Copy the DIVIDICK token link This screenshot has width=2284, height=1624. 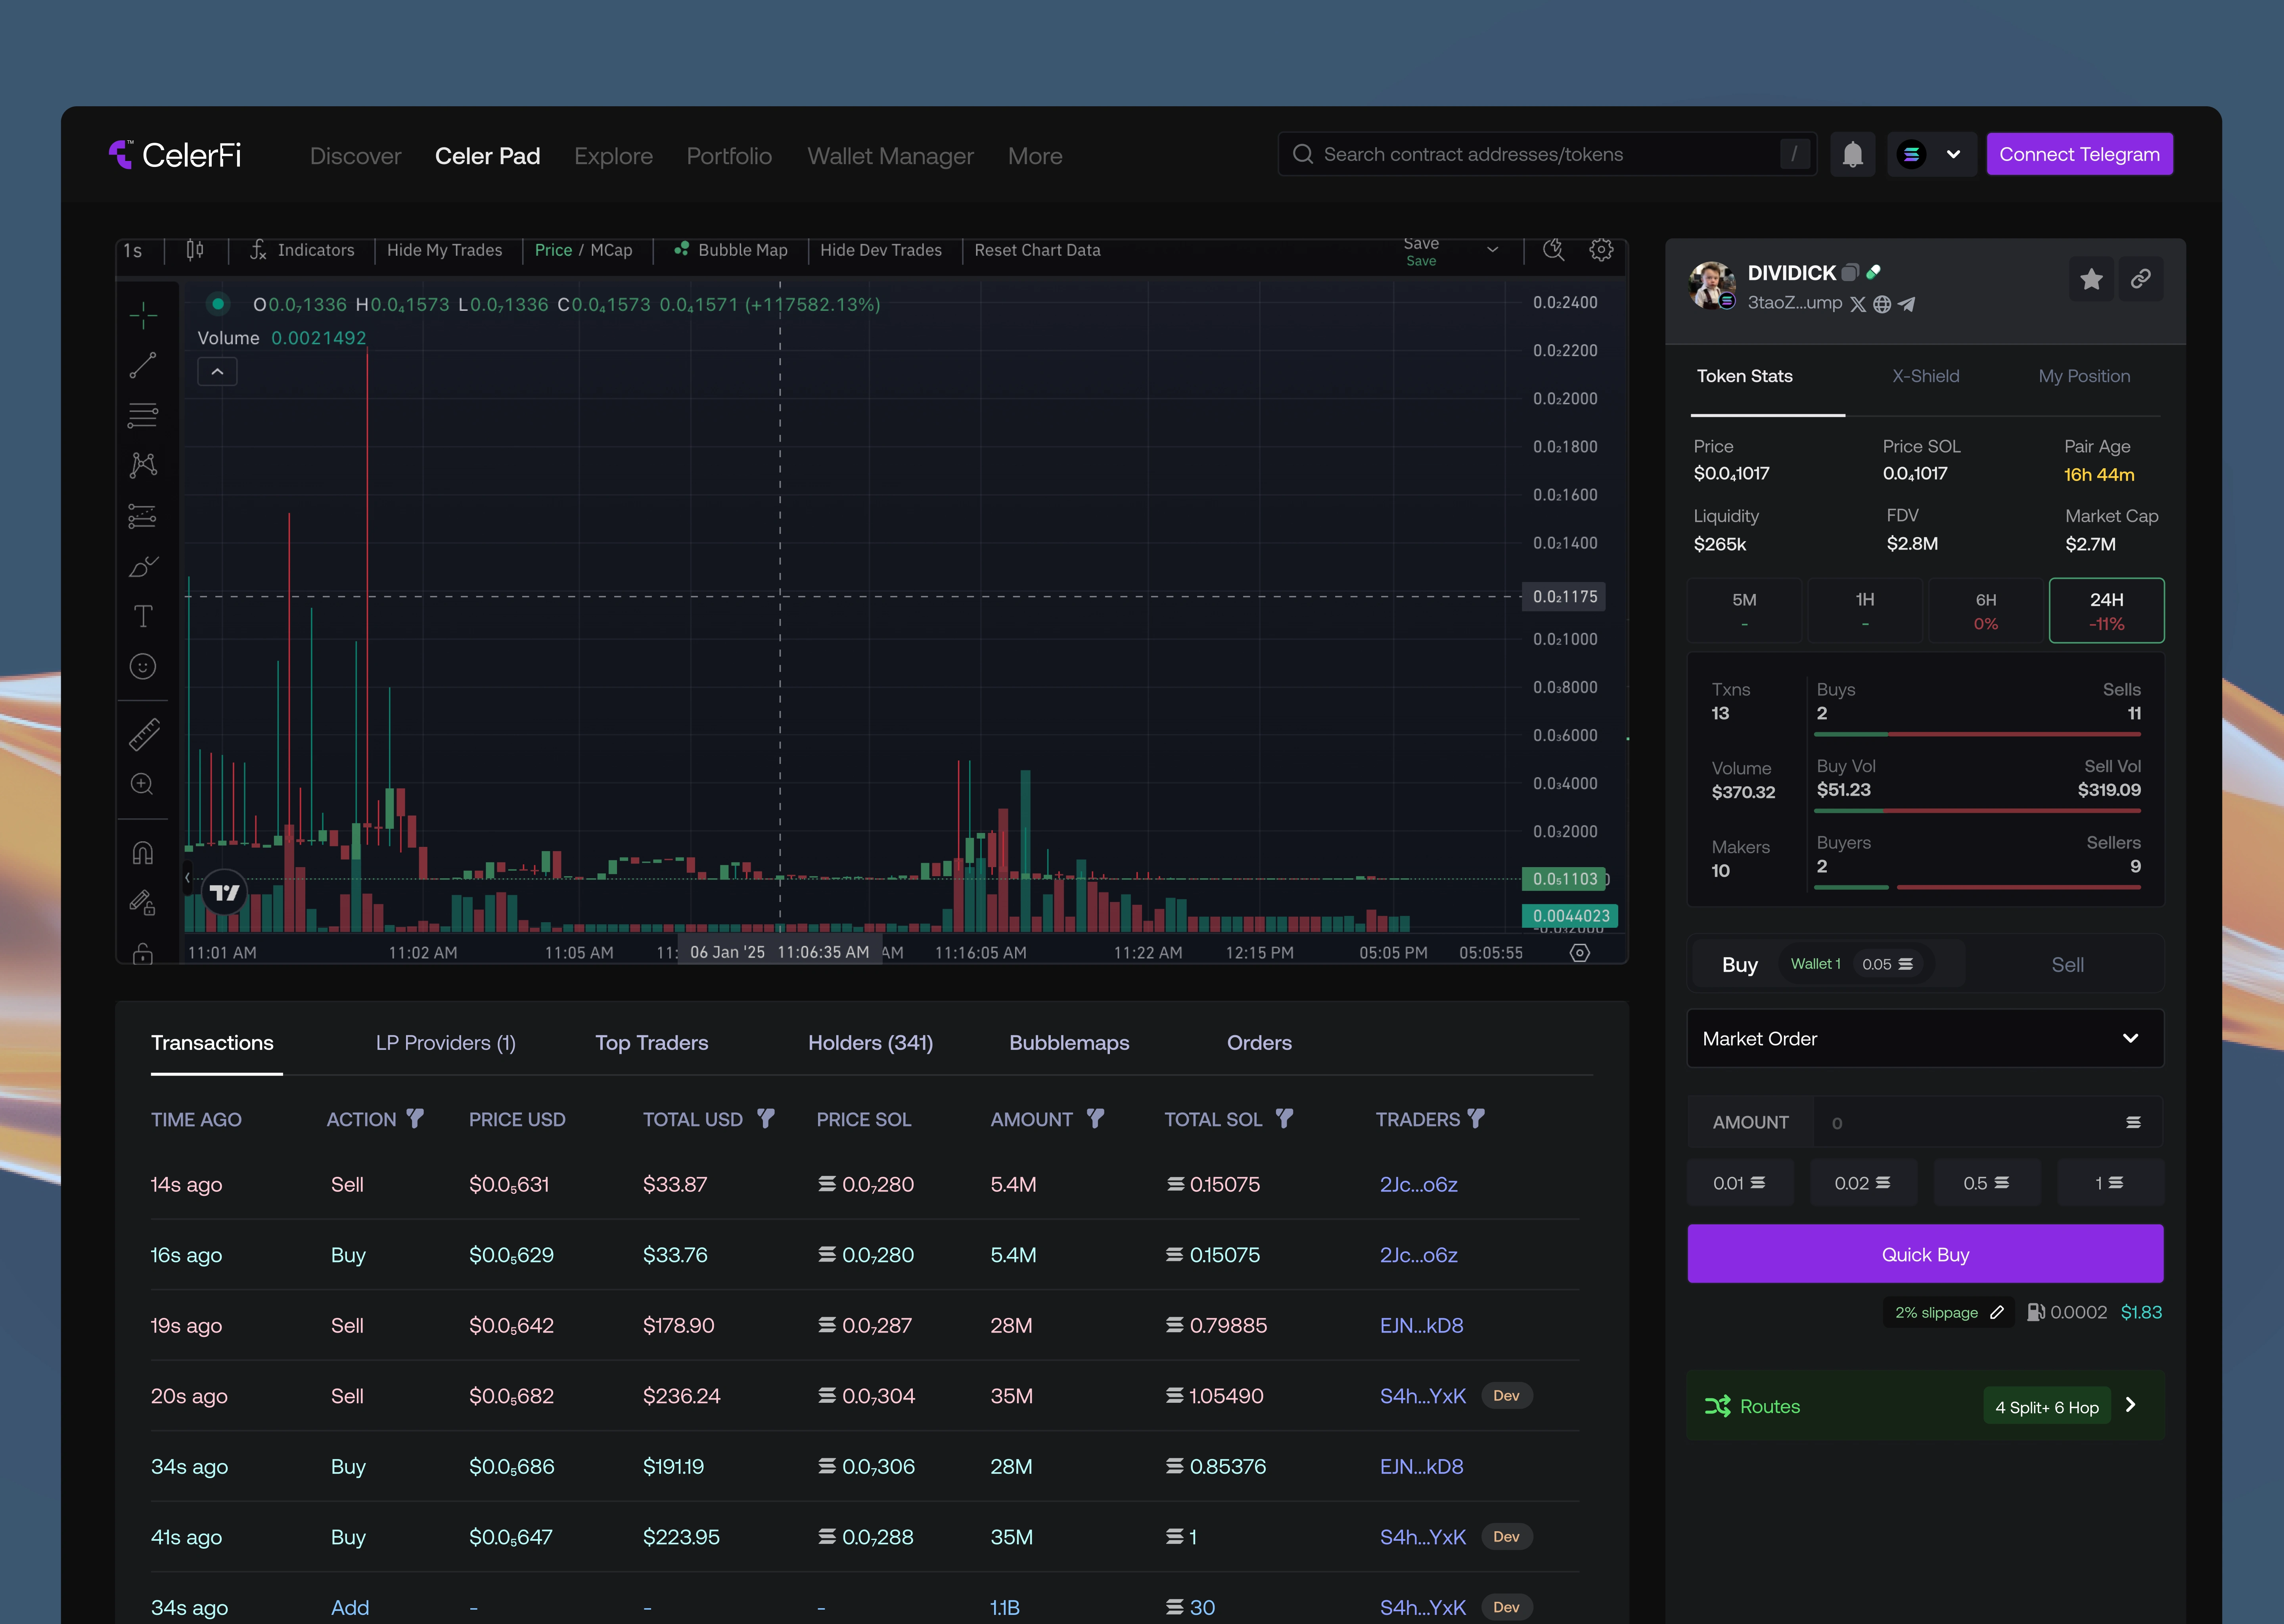point(2141,279)
